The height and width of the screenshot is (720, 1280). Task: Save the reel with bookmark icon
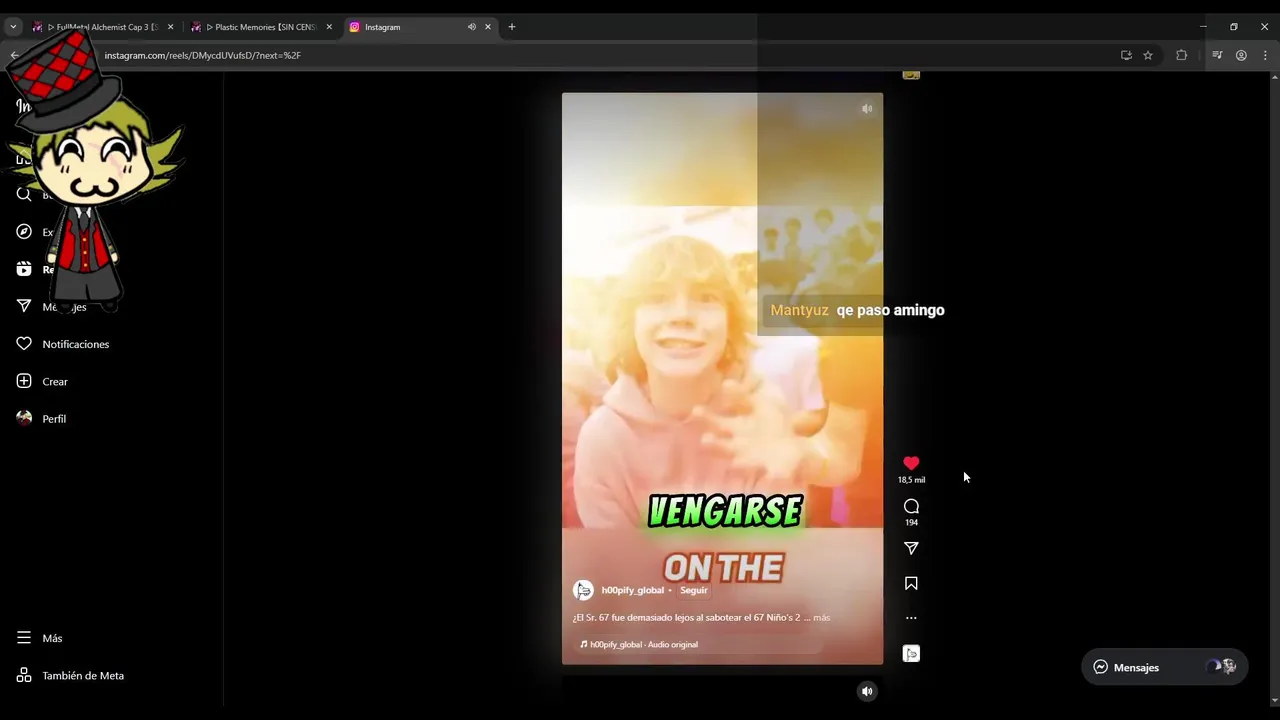coord(911,583)
